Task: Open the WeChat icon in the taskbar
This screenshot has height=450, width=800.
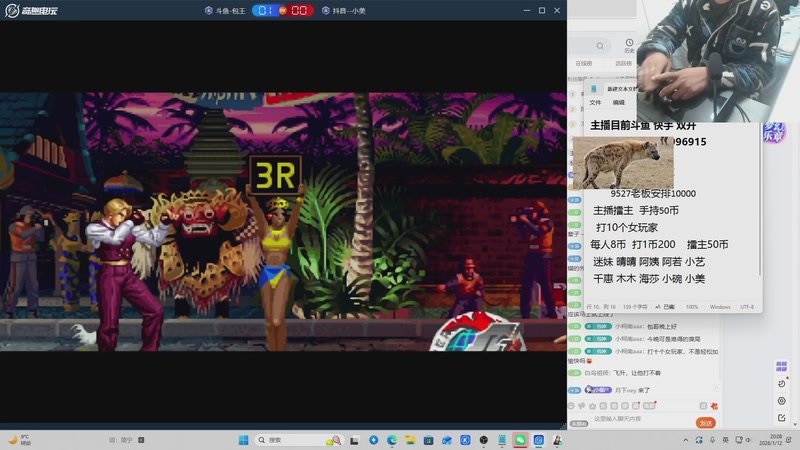Action: pos(520,440)
